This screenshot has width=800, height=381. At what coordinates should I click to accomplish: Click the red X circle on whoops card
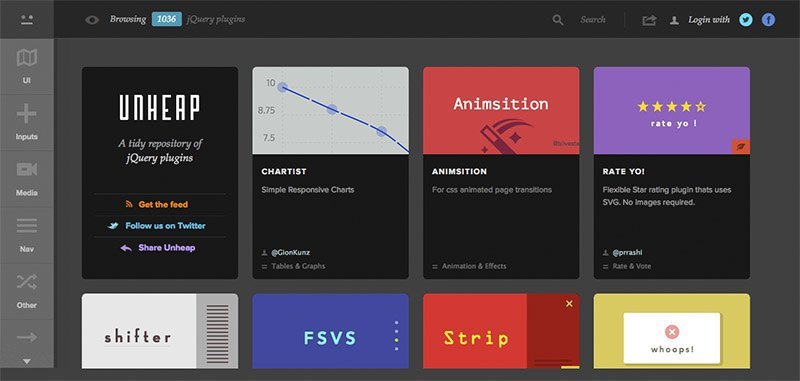pos(672,333)
